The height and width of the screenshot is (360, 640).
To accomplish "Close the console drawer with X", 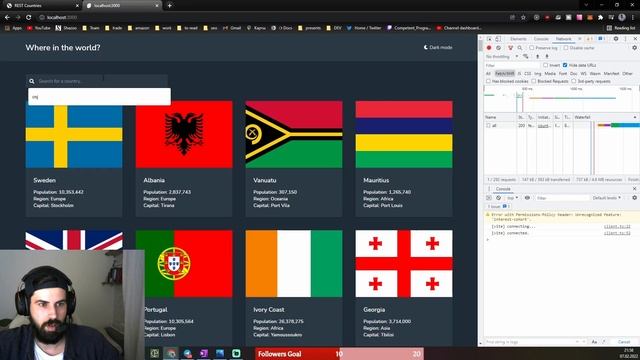I will [634, 189].
